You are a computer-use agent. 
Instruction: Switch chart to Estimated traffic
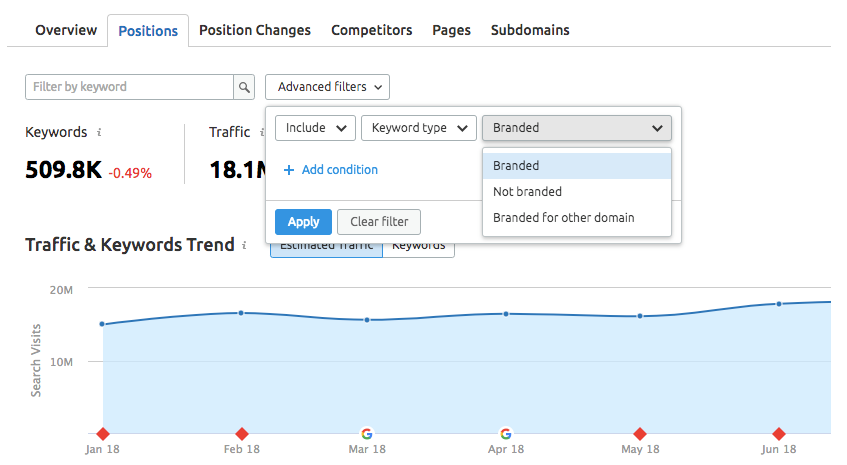pyautogui.click(x=326, y=250)
